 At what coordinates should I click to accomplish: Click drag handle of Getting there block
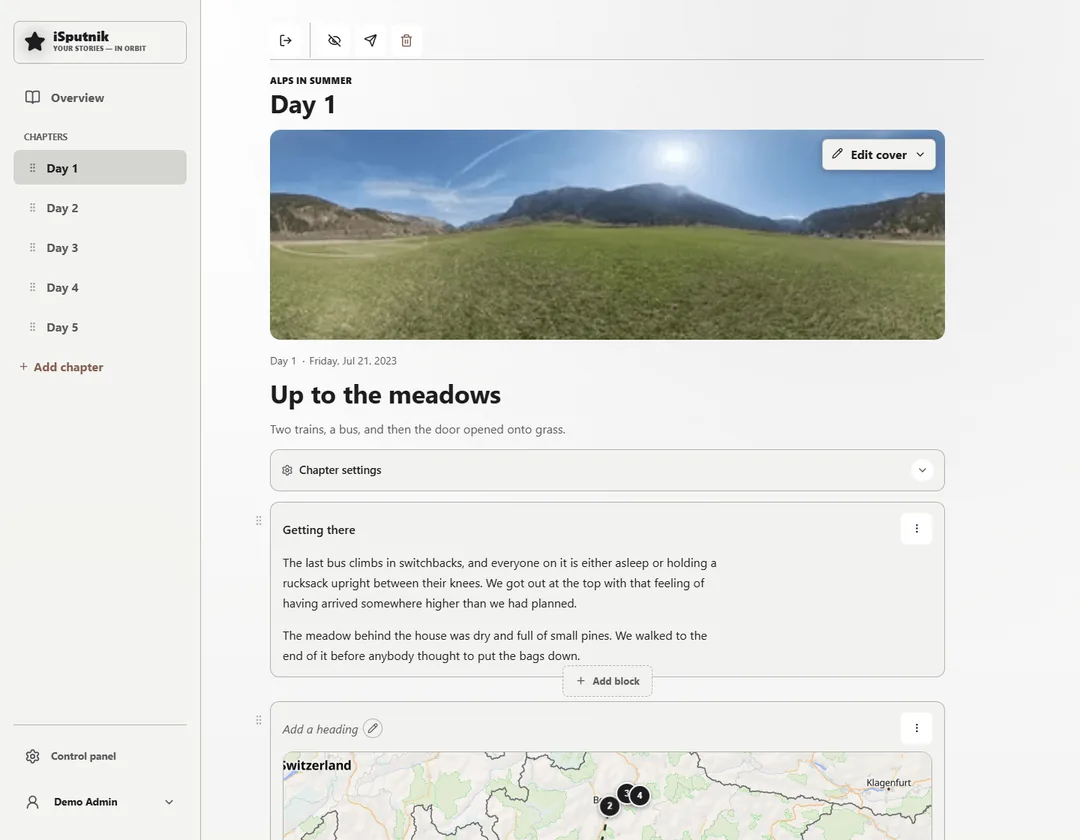[x=258, y=521]
